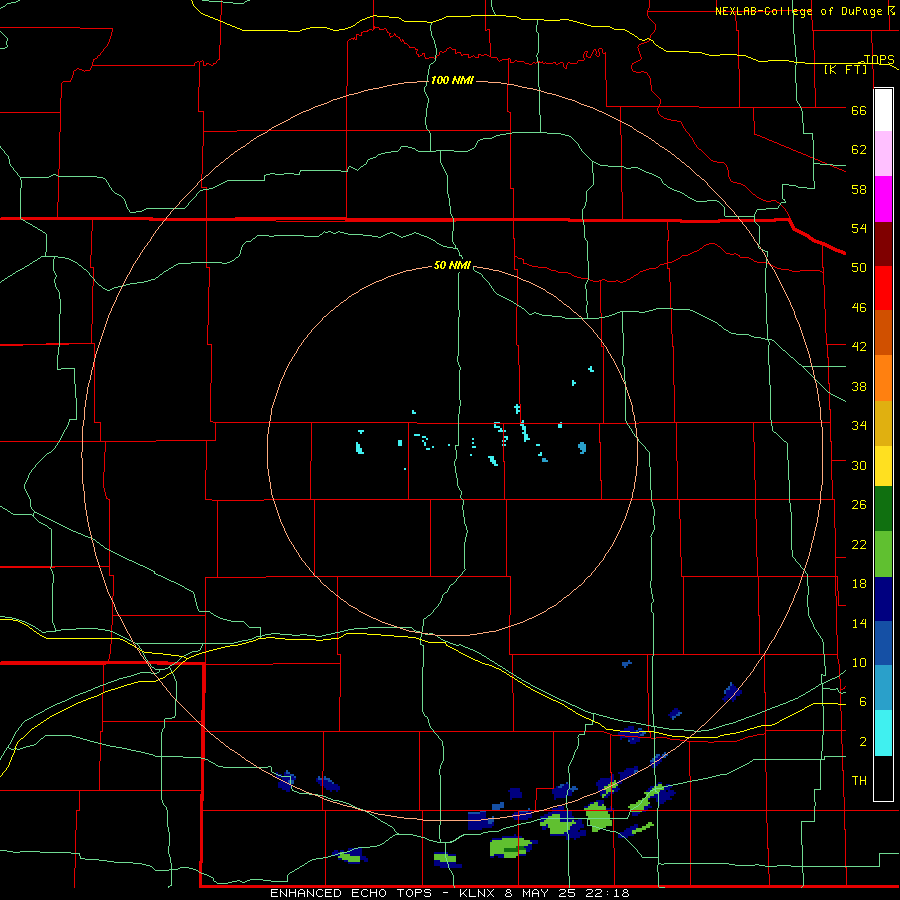The width and height of the screenshot is (900, 900).
Task: Click the navy blue legend swatch
Action: coord(883,599)
